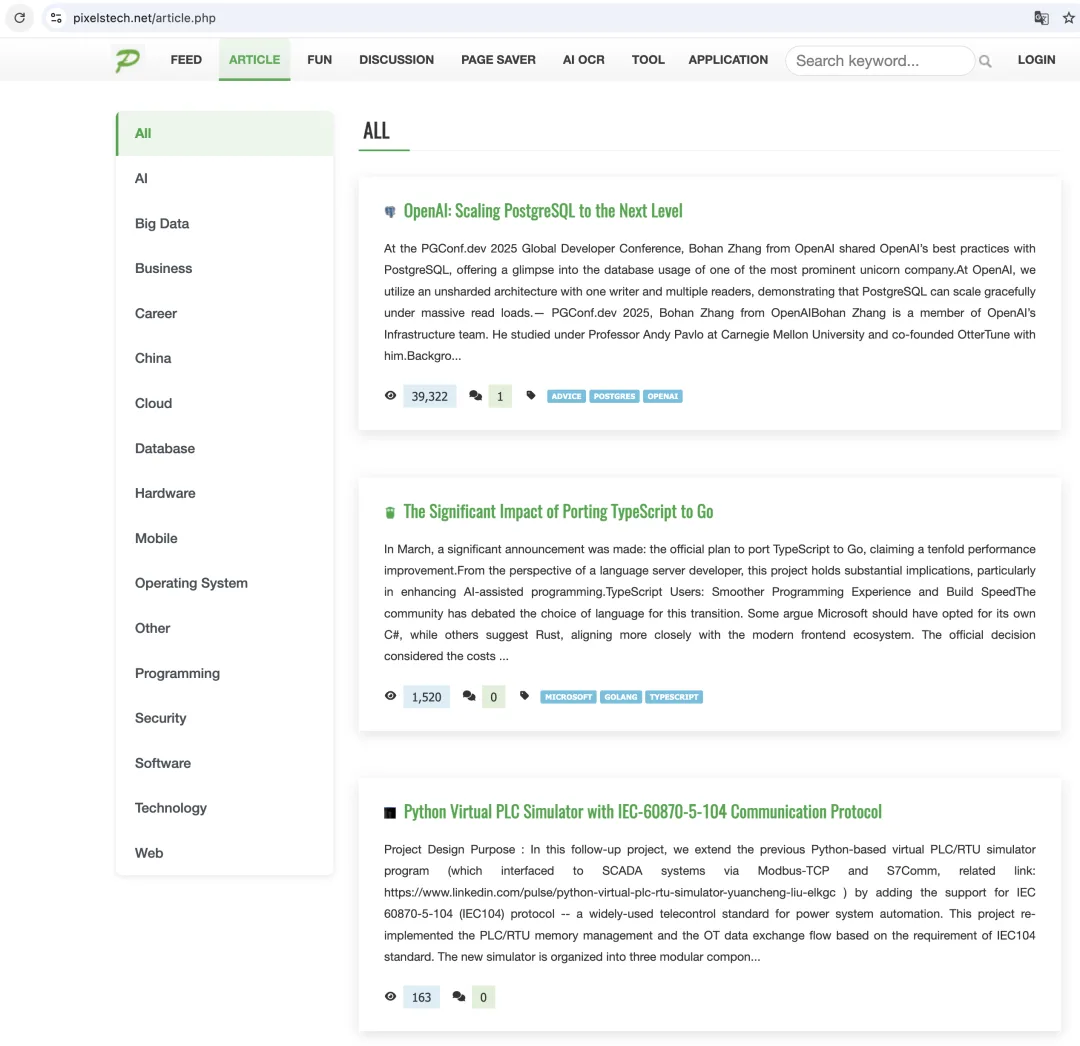Focus the Search keyword input field

click(x=880, y=61)
